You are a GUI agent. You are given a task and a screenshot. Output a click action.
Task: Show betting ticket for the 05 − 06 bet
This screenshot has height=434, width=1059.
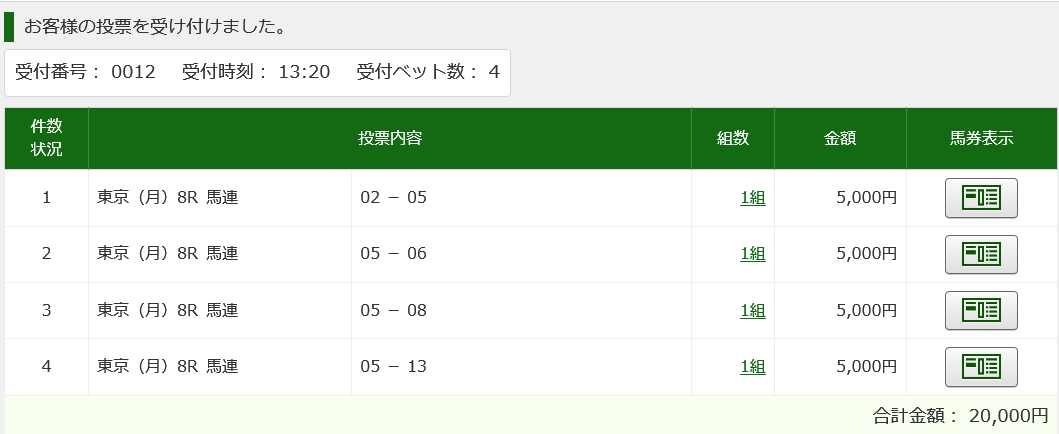[980, 254]
